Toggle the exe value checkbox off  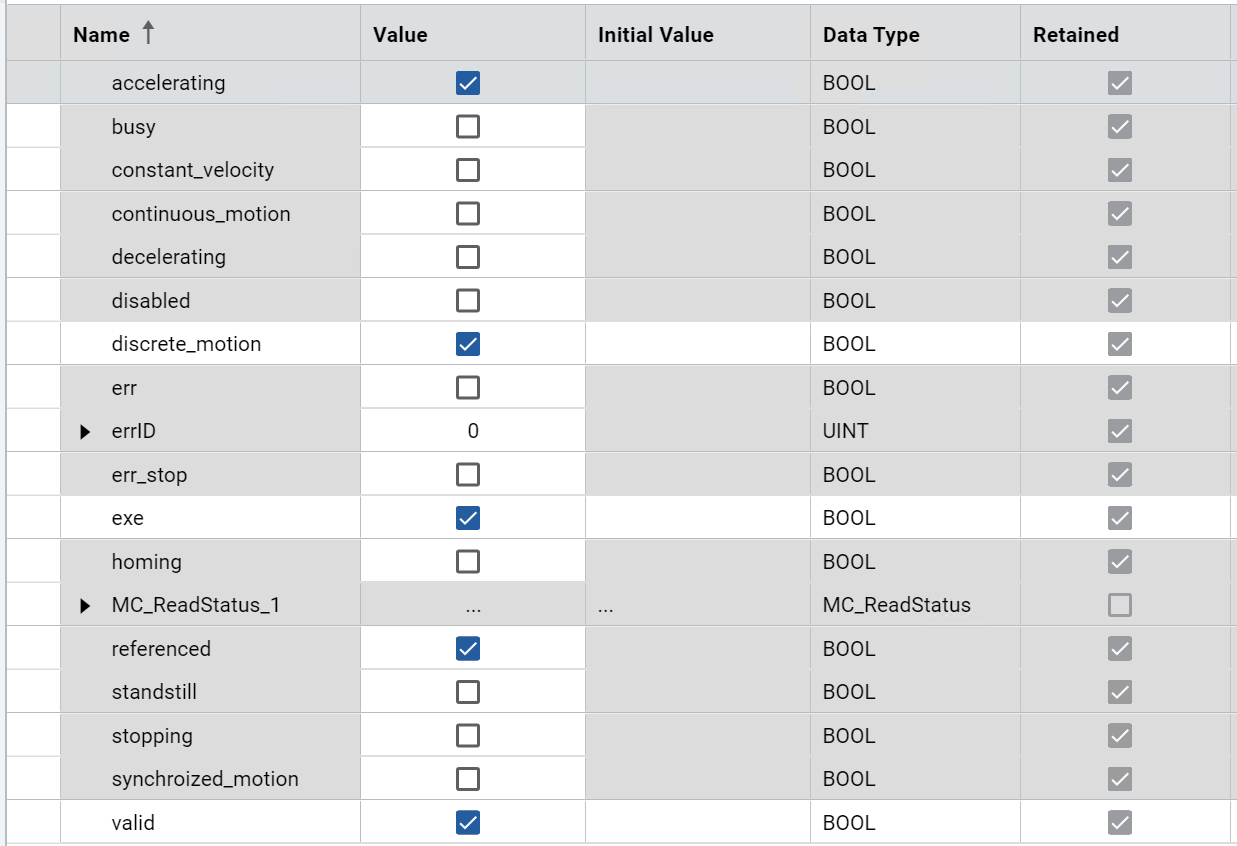click(x=467, y=518)
